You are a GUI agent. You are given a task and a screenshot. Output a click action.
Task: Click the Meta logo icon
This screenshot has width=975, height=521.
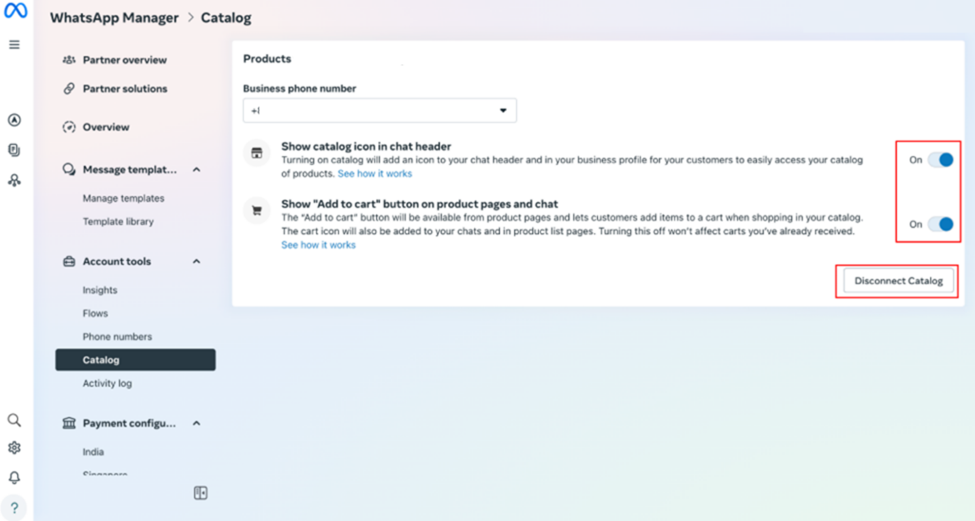pos(15,11)
